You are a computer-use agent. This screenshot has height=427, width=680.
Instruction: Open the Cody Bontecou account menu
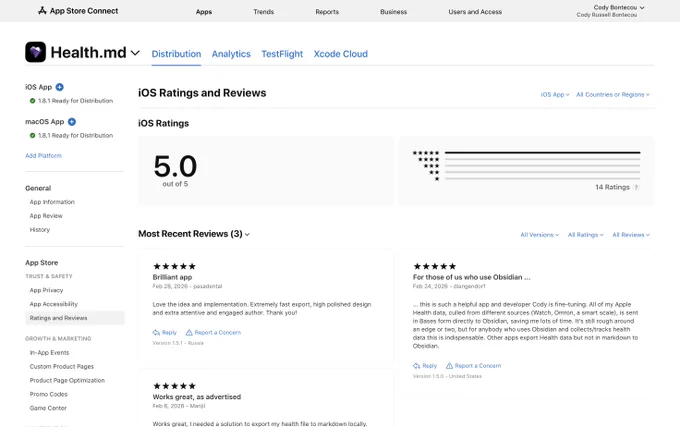[619, 7]
